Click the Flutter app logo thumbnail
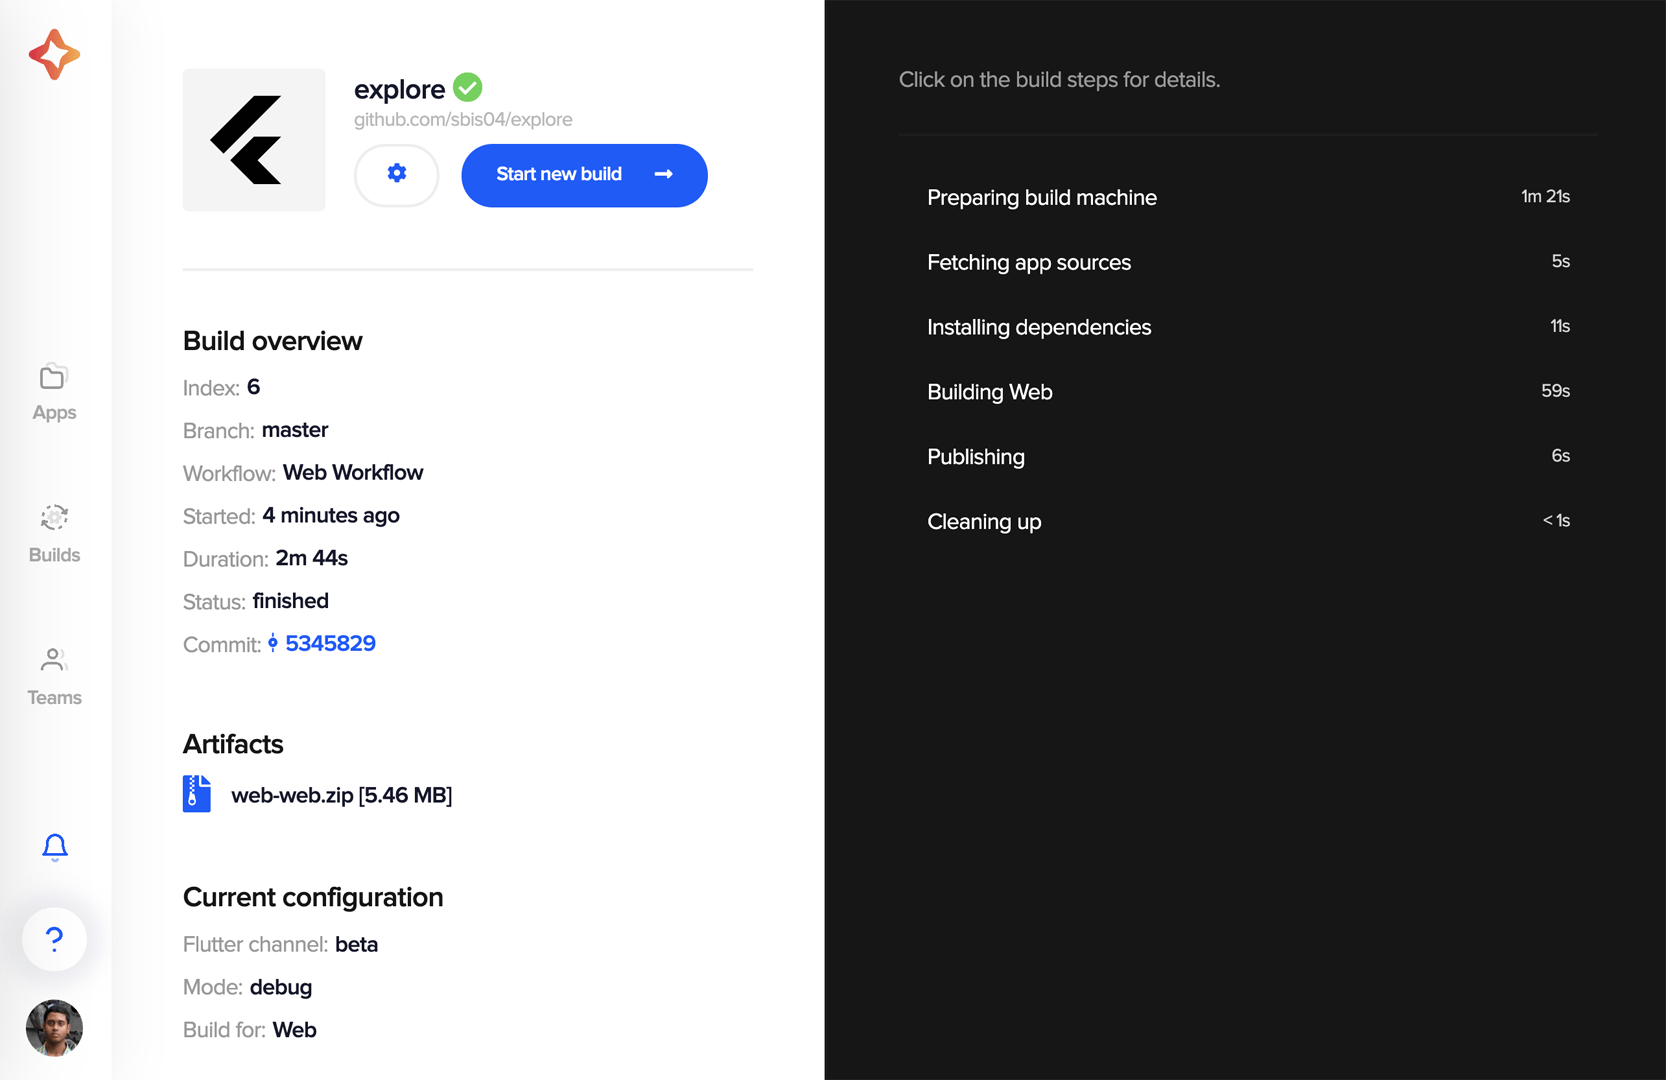 pyautogui.click(x=254, y=140)
